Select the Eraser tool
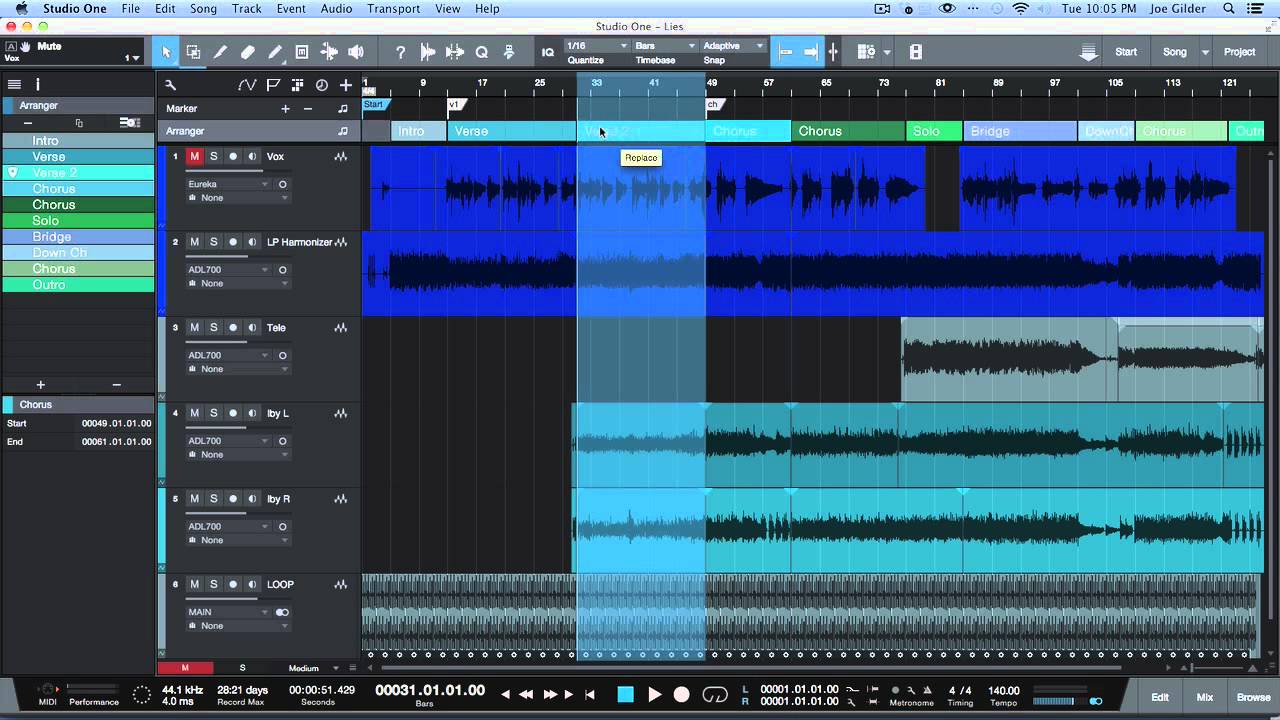Image resolution: width=1280 pixels, height=720 pixels. pos(247,52)
